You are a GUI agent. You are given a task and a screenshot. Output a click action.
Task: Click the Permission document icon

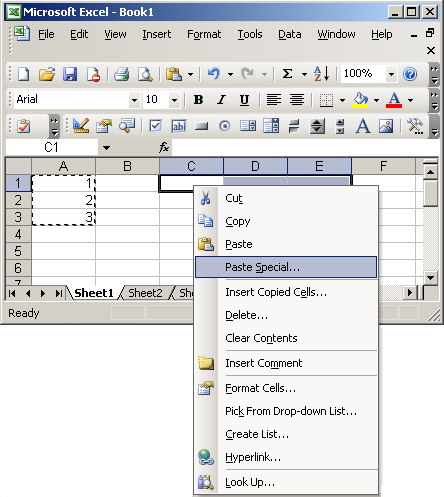(93, 74)
